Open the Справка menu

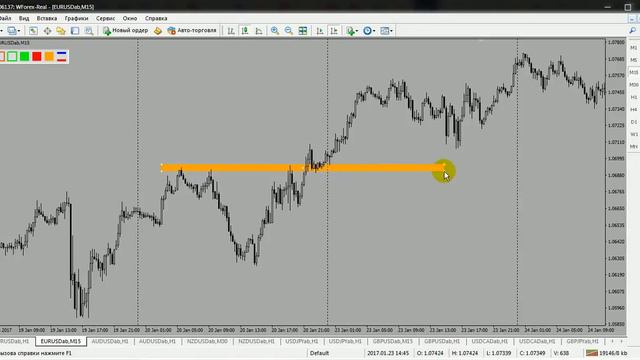coord(156,18)
